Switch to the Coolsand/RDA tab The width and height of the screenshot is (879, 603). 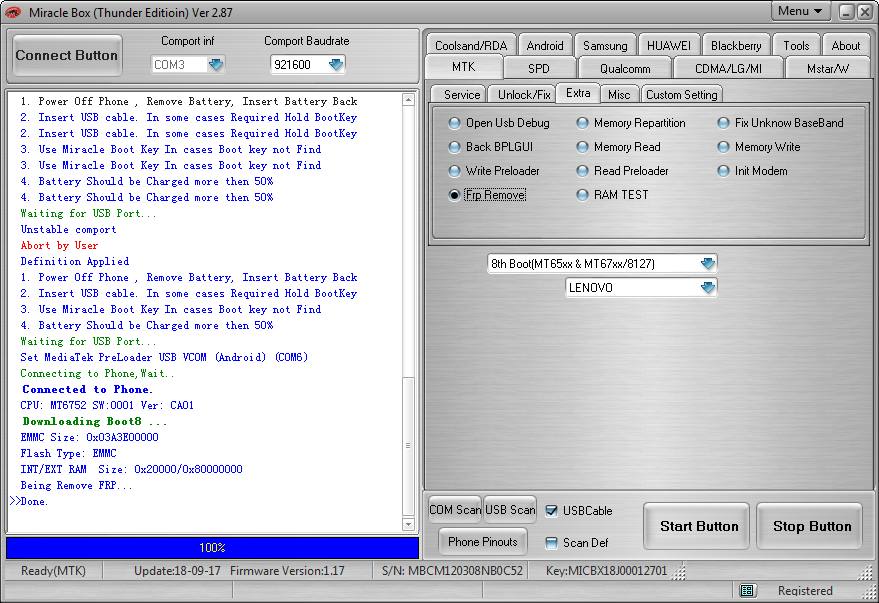coord(471,45)
